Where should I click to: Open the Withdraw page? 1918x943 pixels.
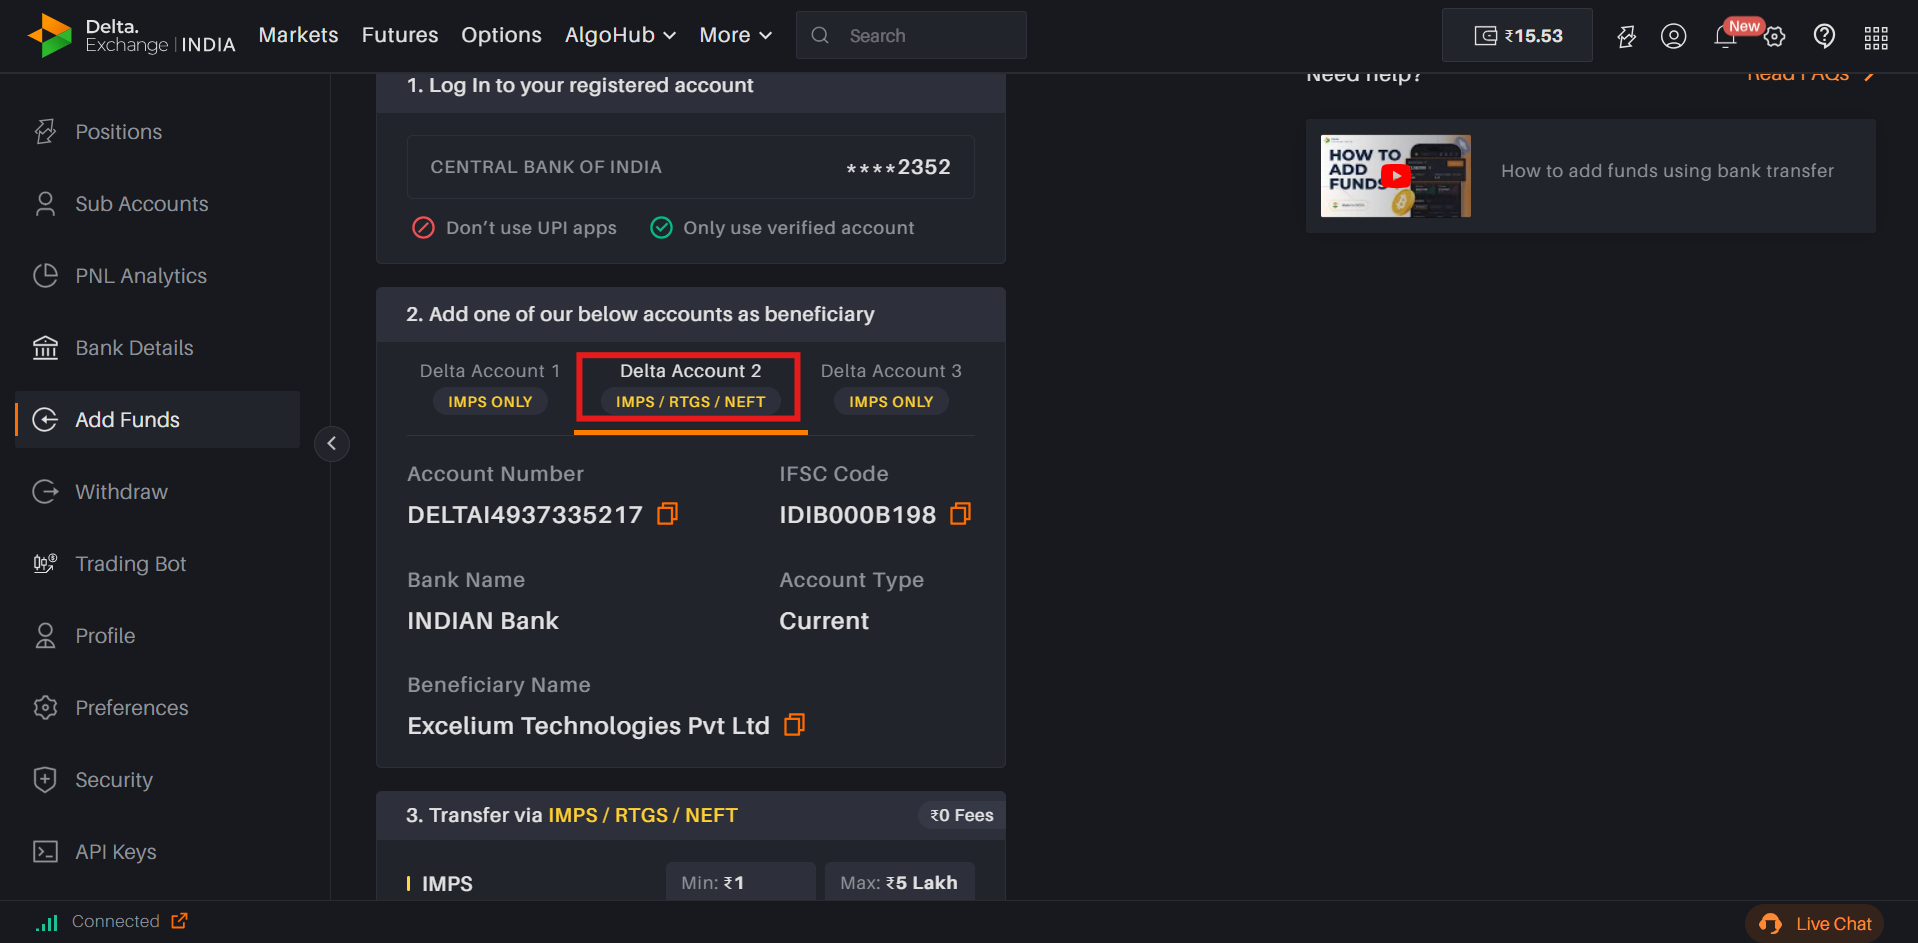click(122, 492)
